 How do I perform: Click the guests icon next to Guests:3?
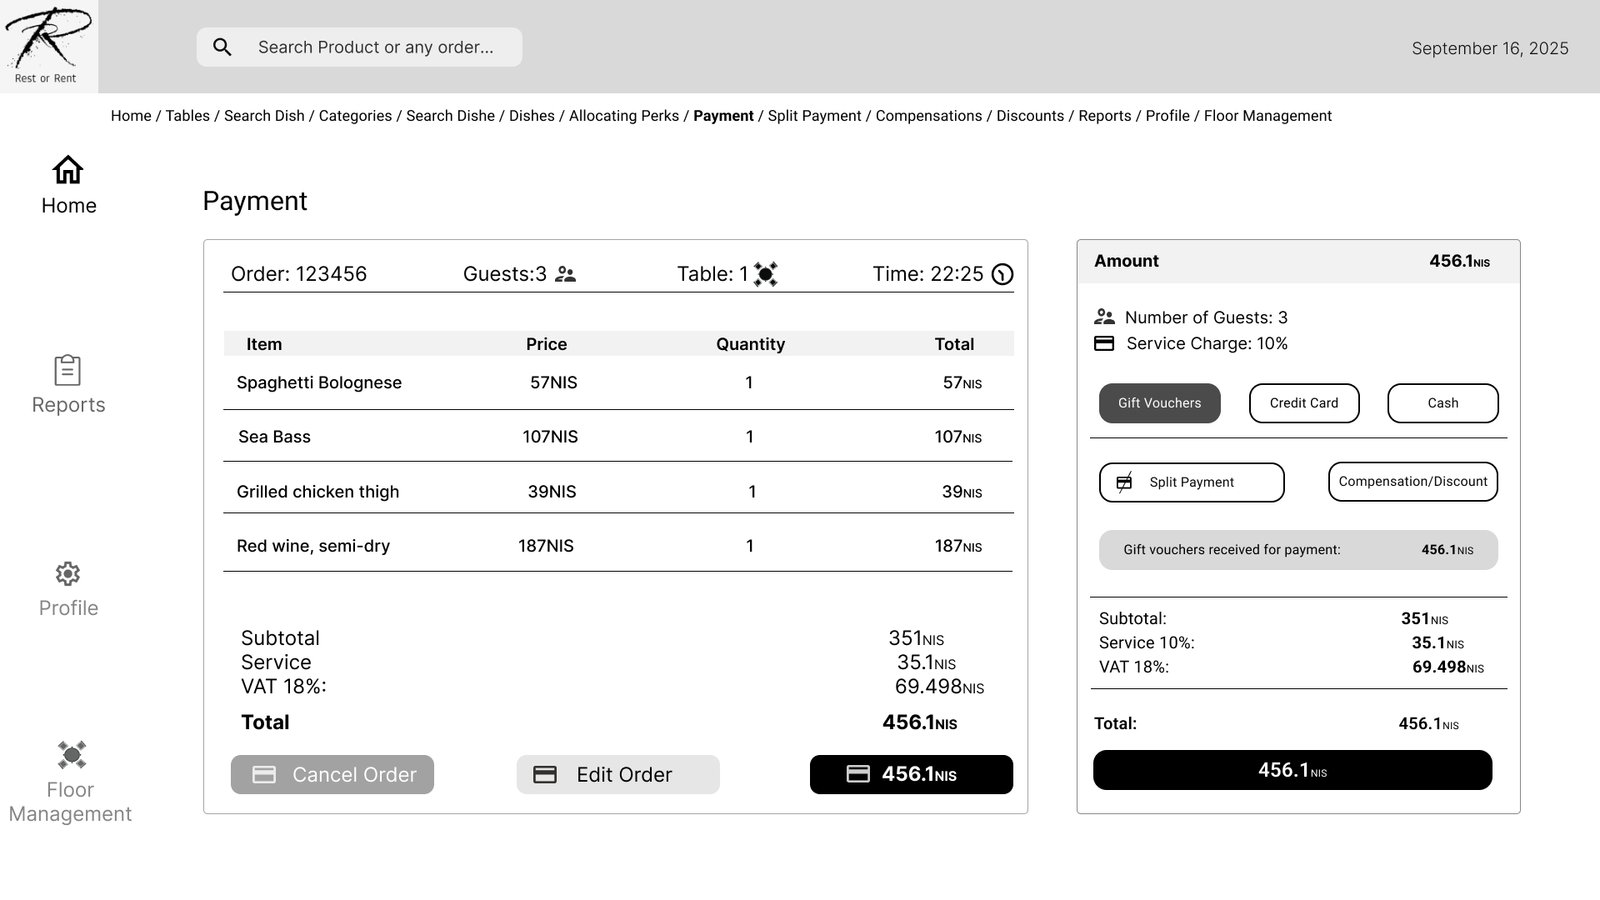click(566, 274)
